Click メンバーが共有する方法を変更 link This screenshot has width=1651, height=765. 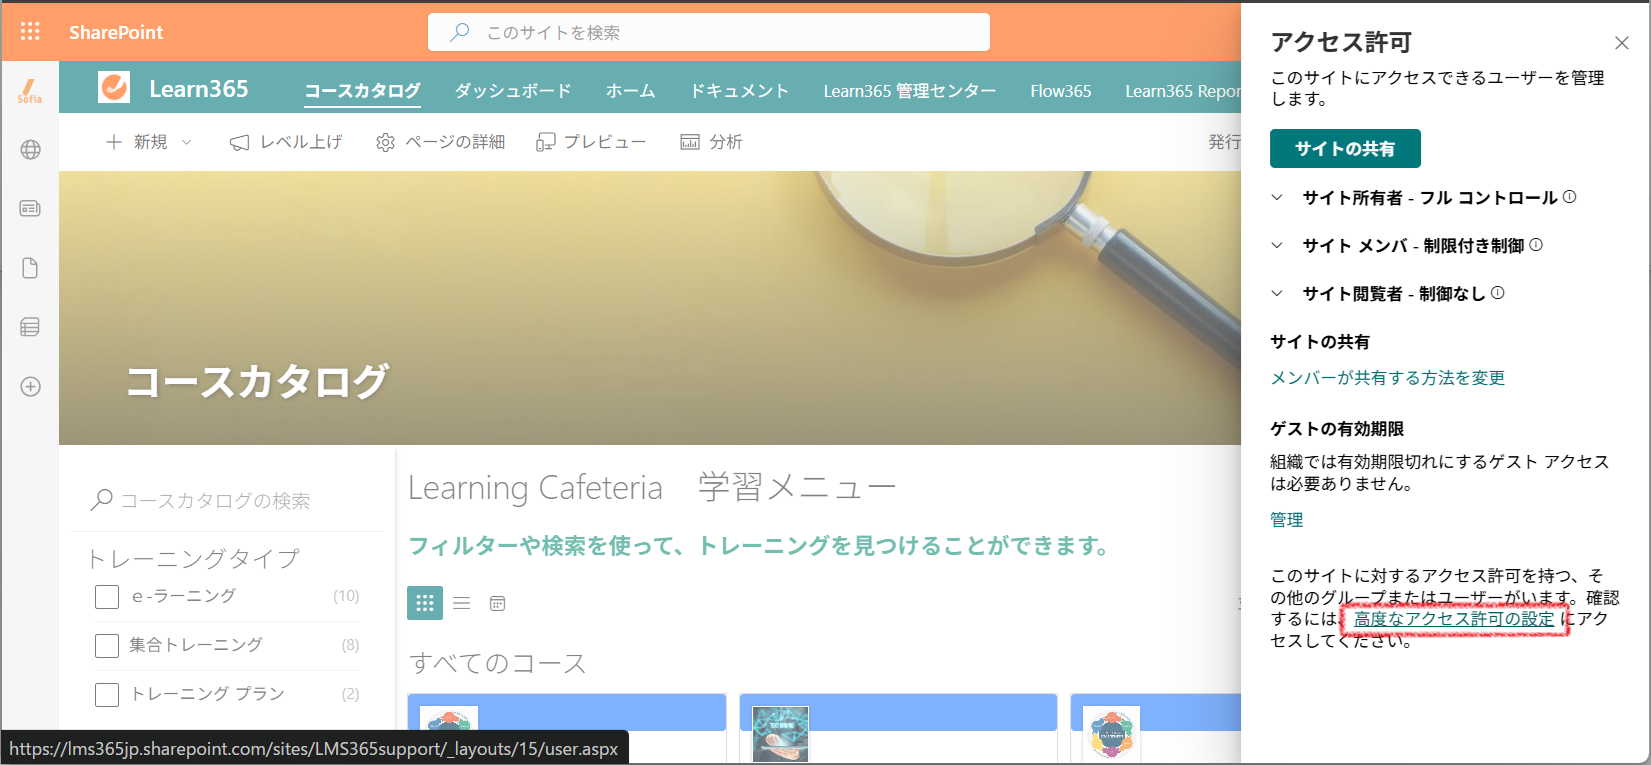(1387, 378)
